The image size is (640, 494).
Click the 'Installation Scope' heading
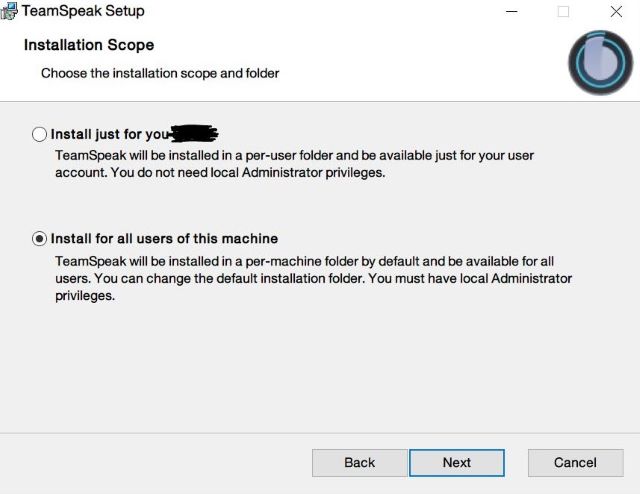coord(89,45)
